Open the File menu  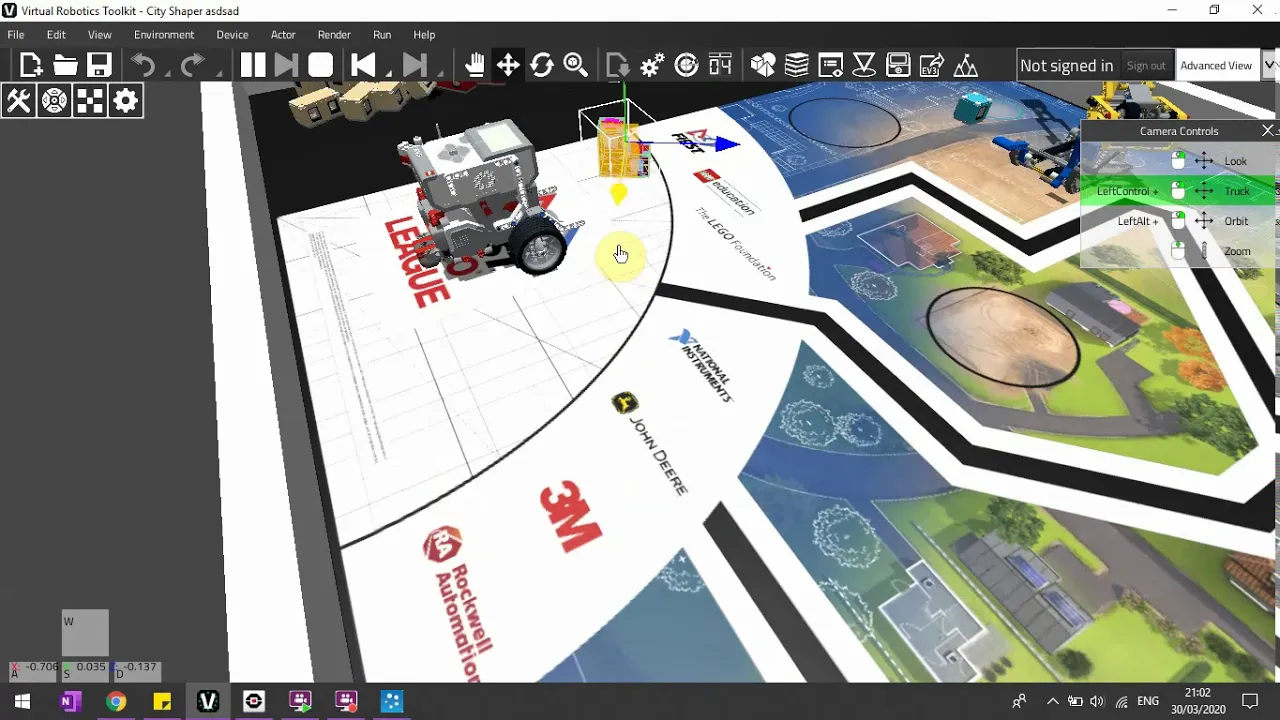[16, 35]
